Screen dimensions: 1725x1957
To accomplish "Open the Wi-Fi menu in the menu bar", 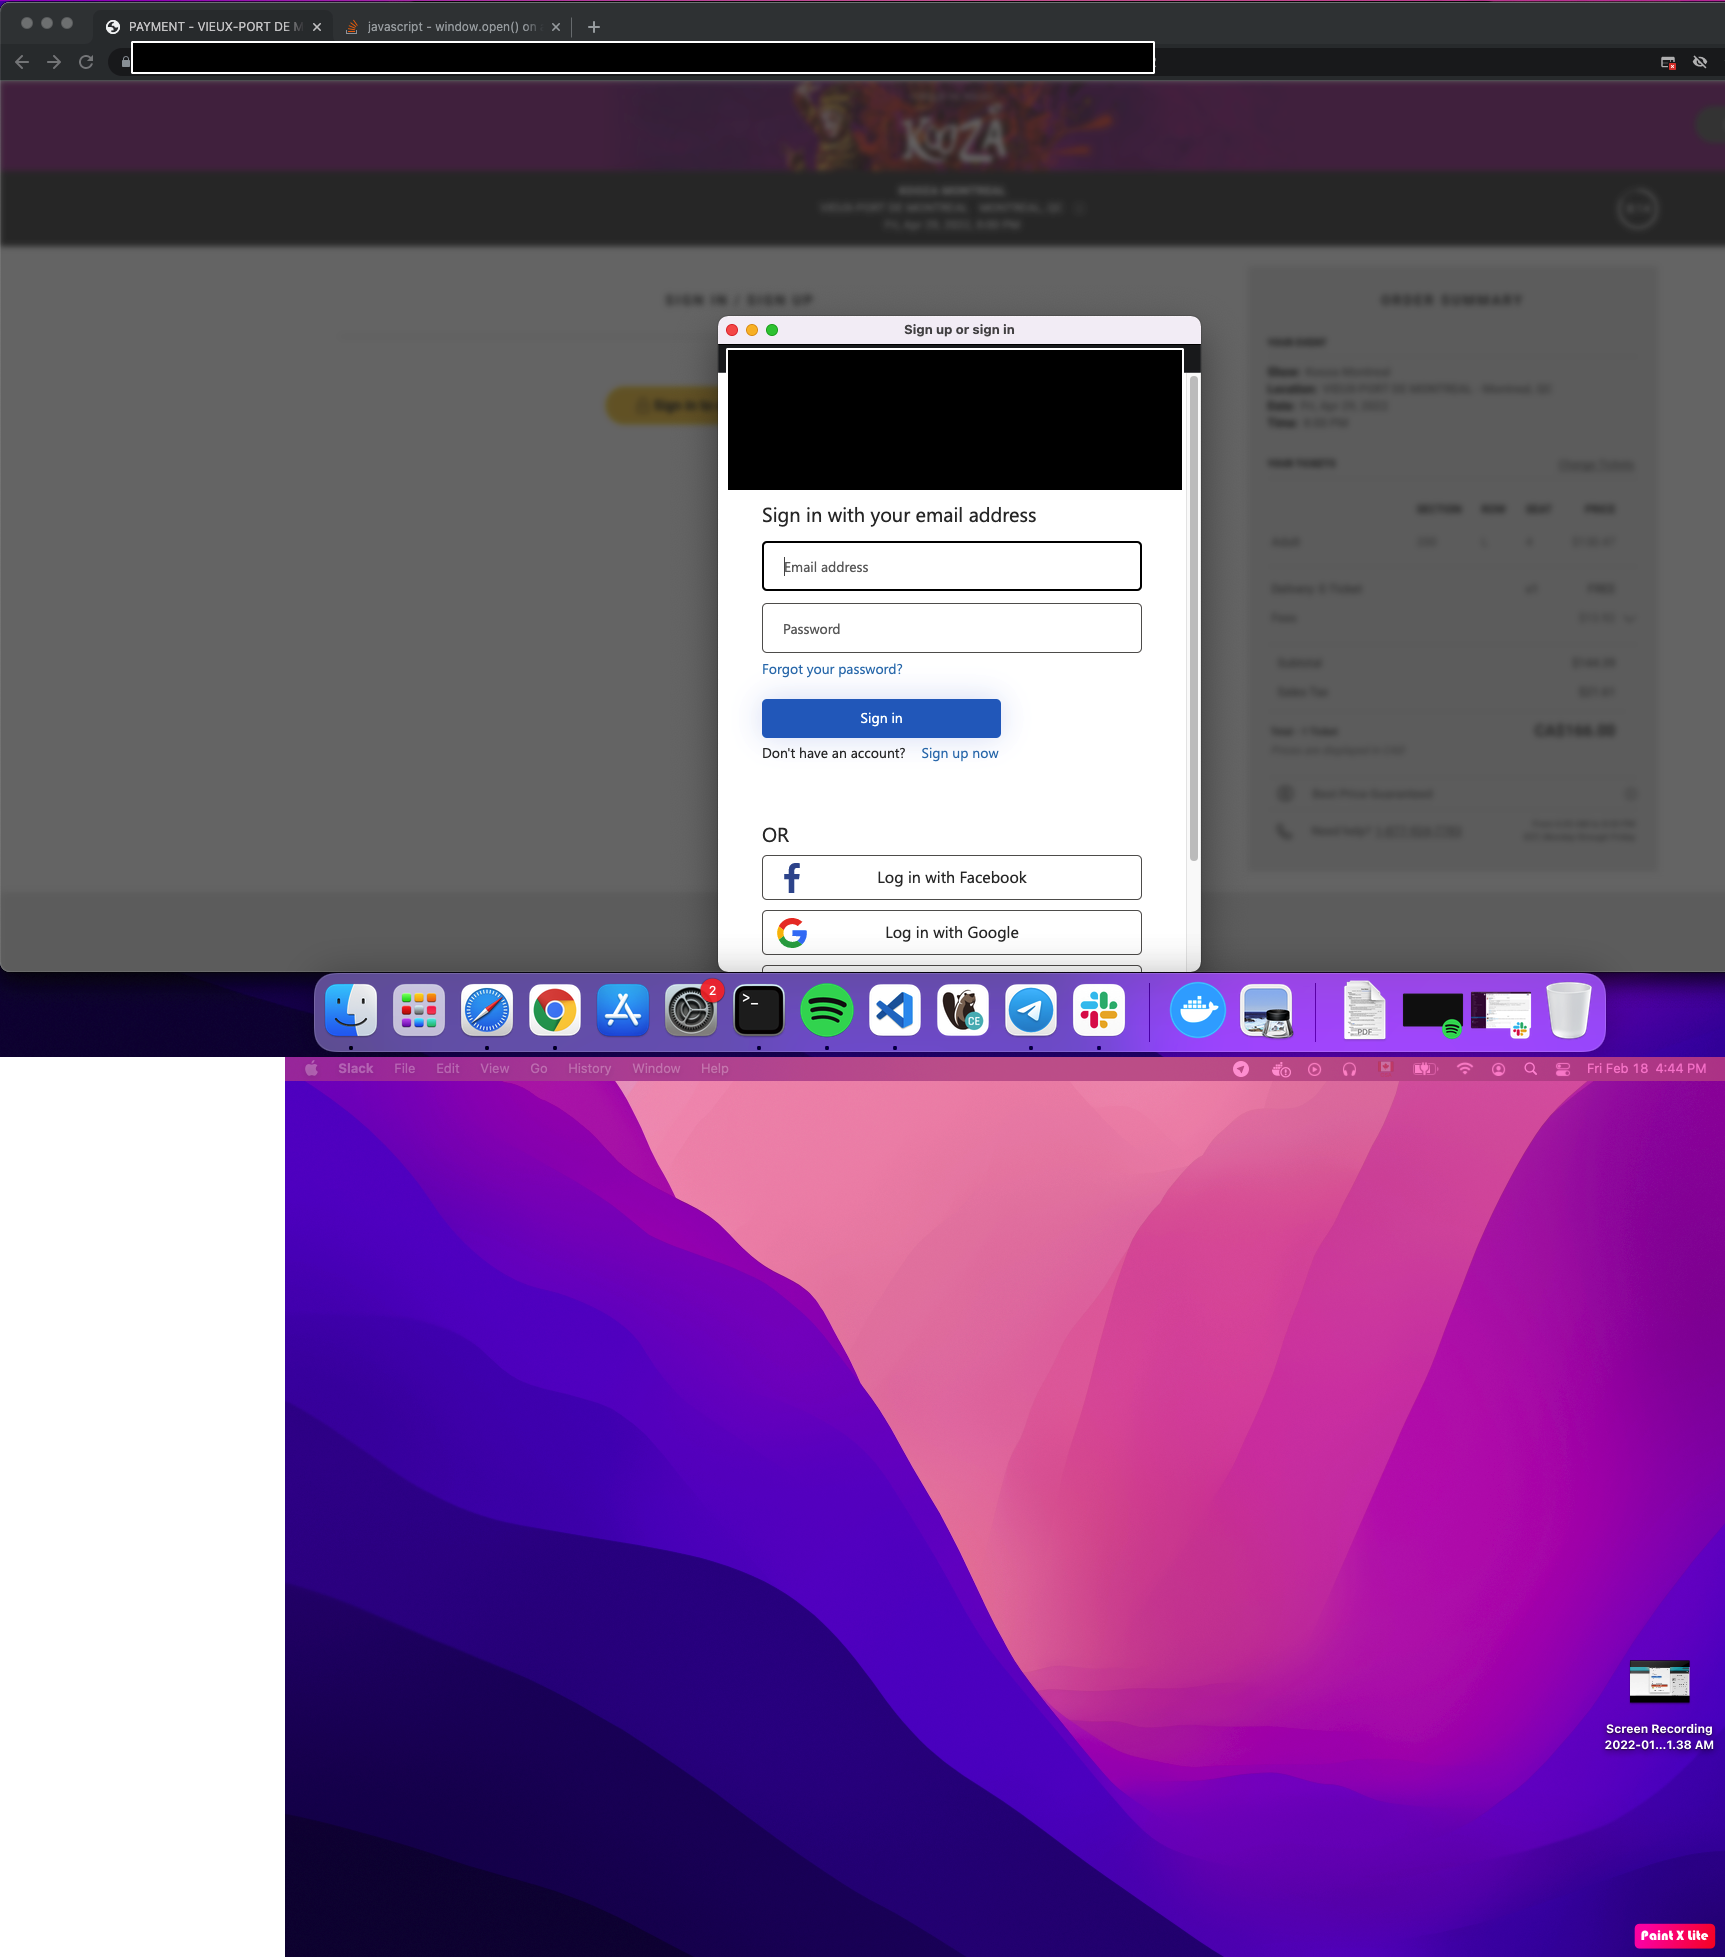I will point(1465,1068).
